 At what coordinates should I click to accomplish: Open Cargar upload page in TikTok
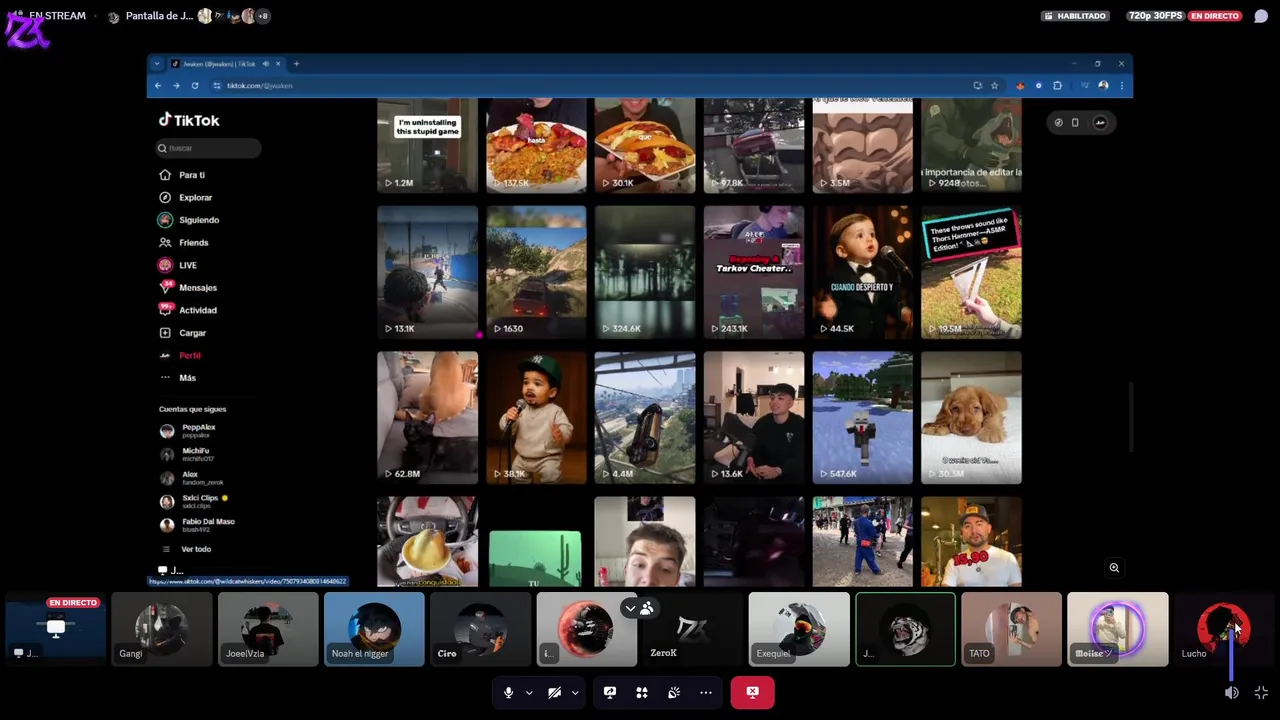click(x=183, y=333)
